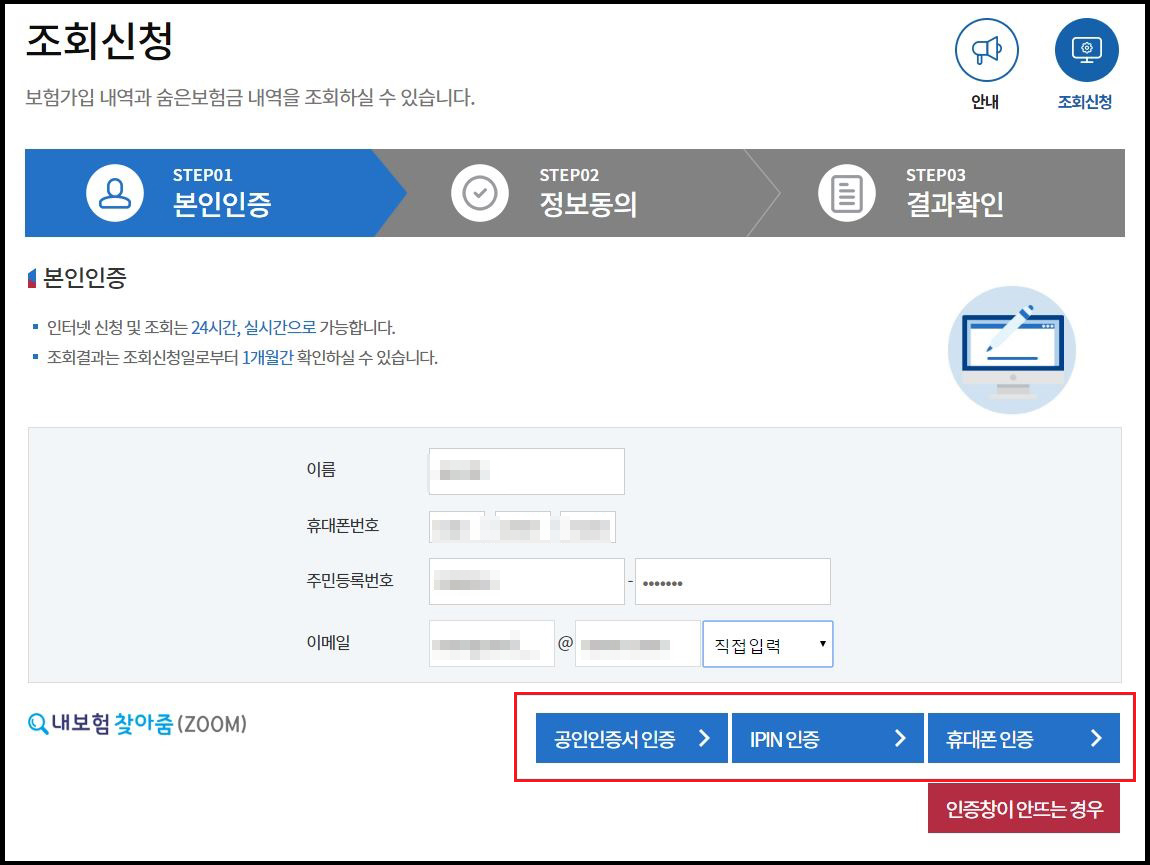Click the 이메일 field label
Image resolution: width=1150 pixels, height=865 pixels.
coord(328,642)
